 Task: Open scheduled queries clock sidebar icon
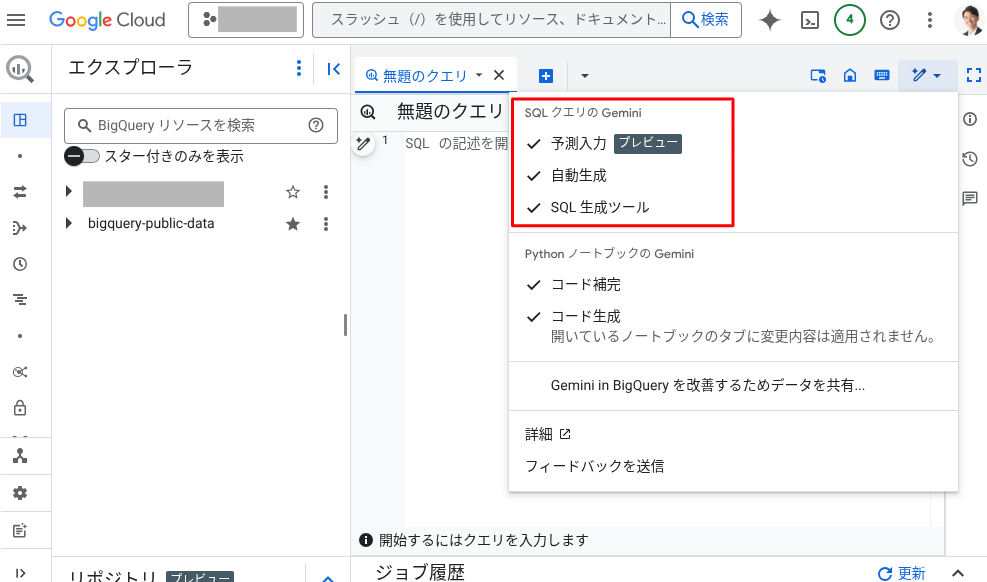point(20,264)
